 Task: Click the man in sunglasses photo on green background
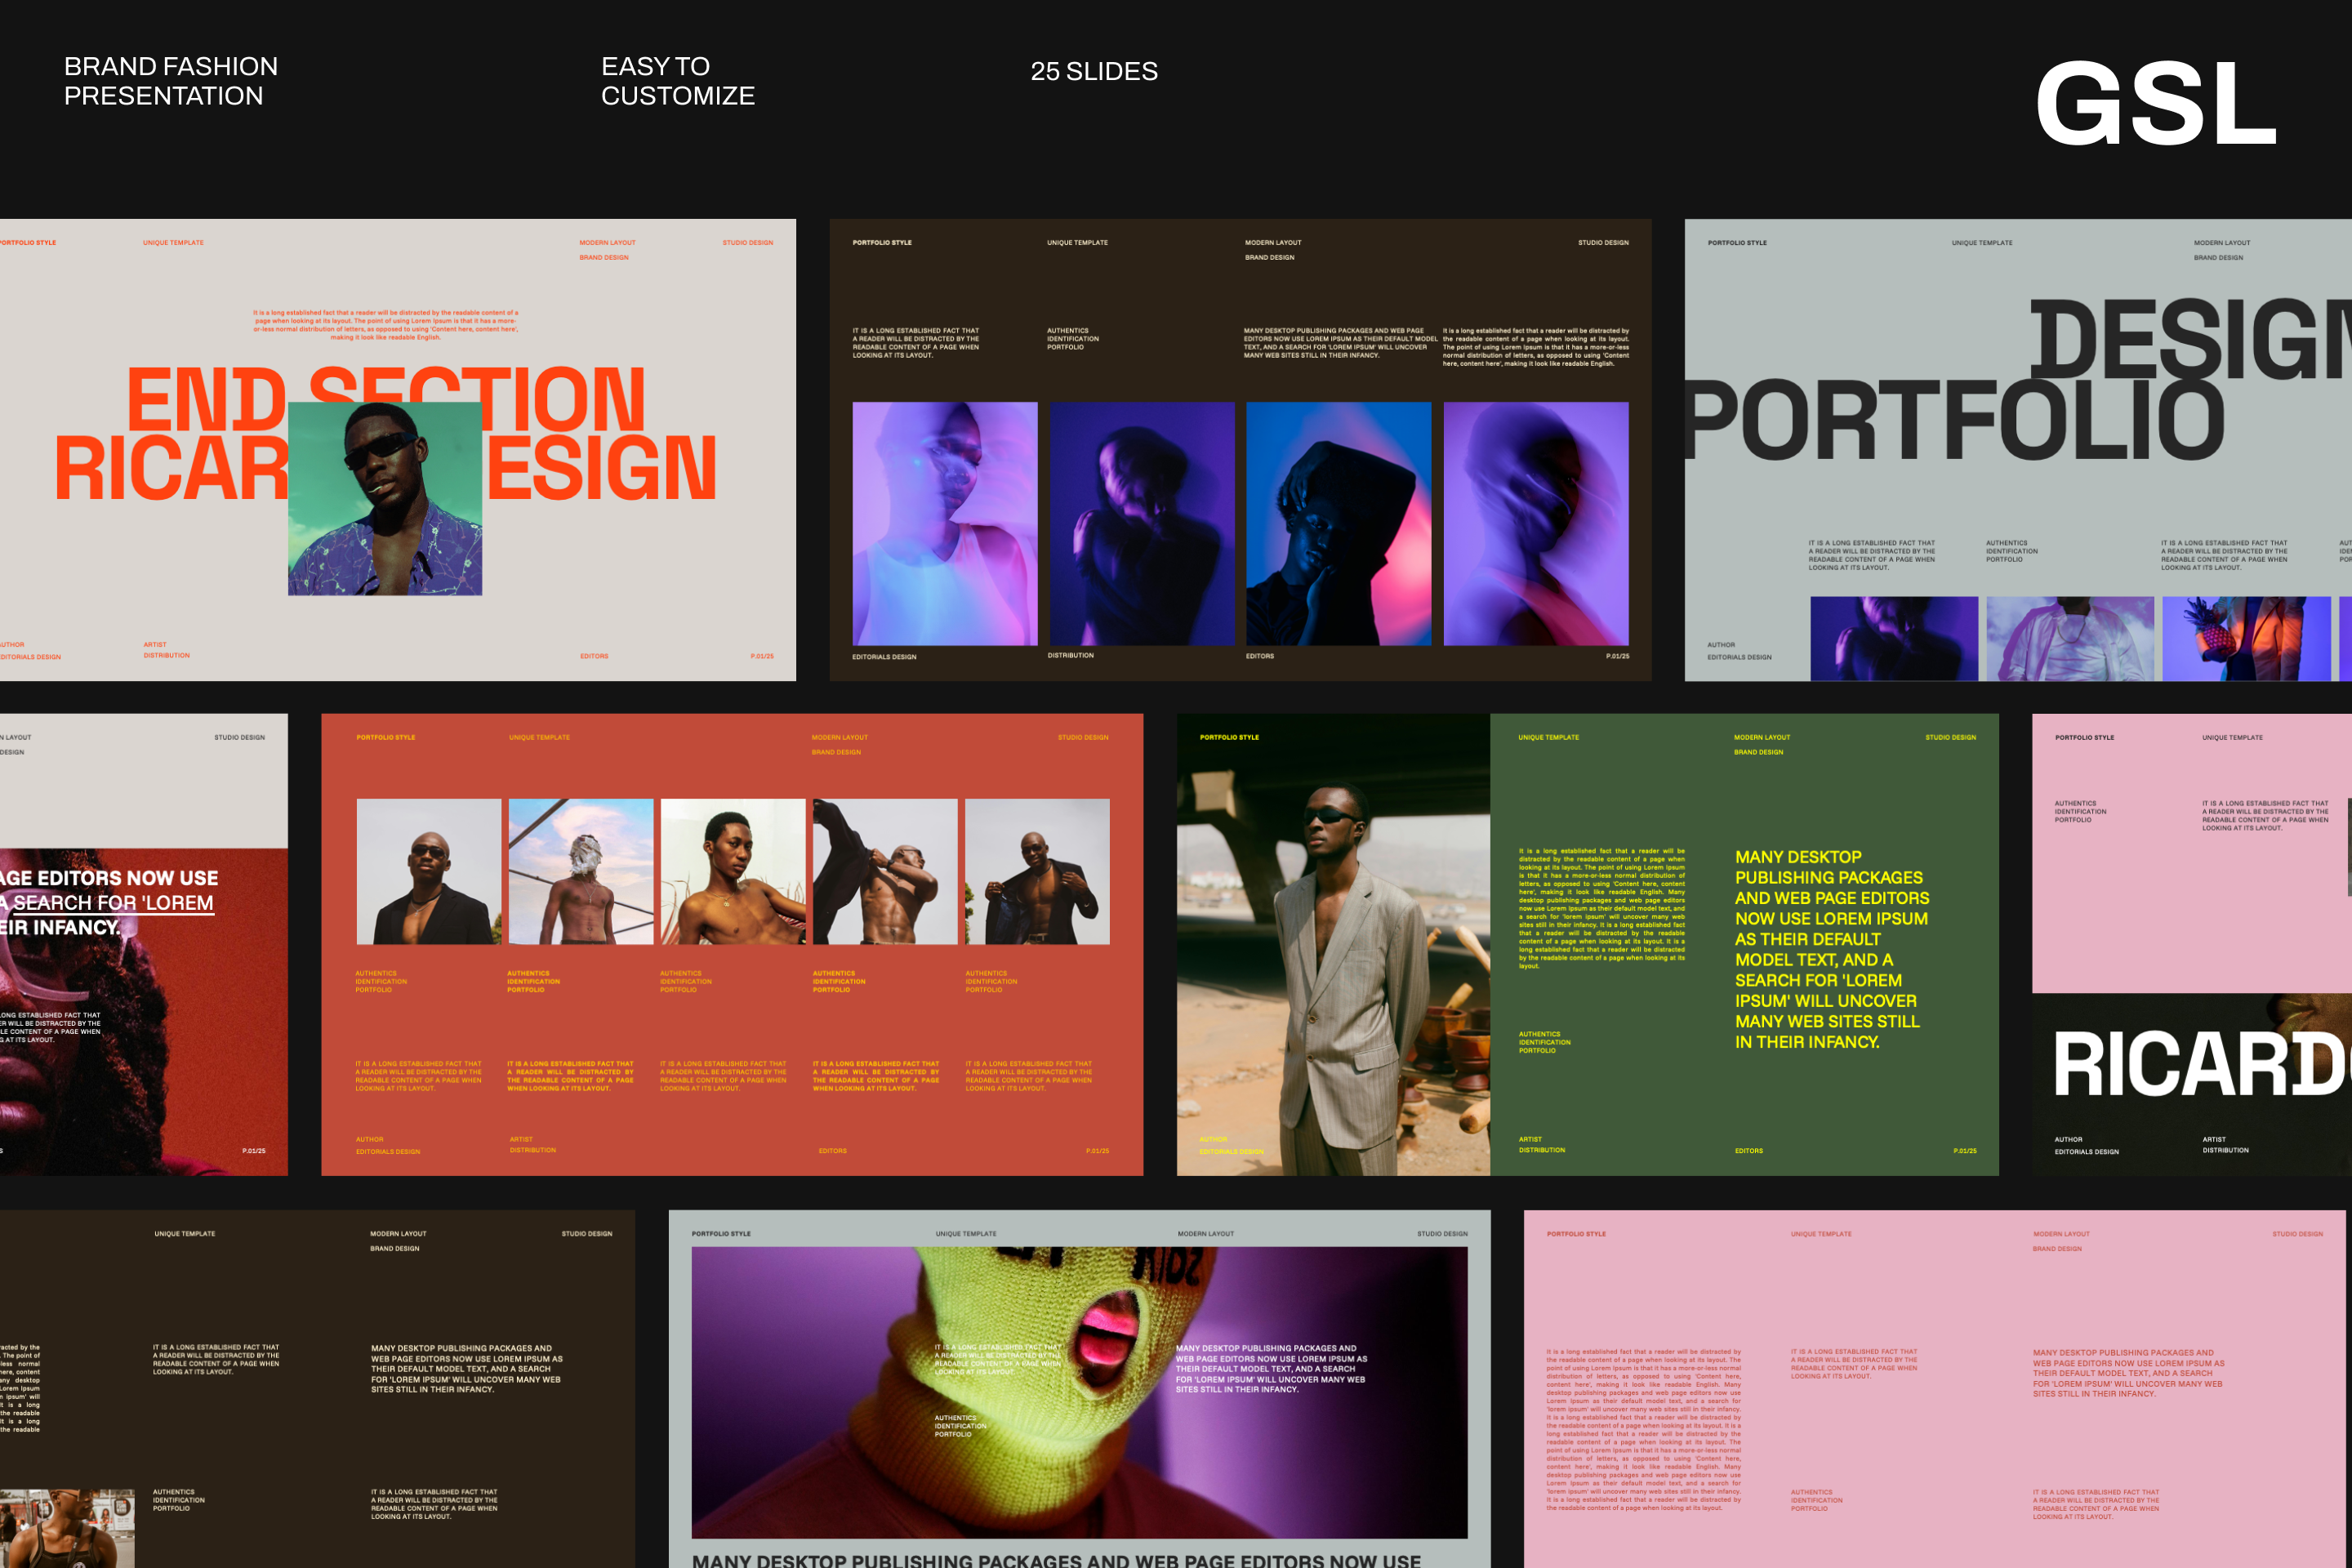pos(385,498)
